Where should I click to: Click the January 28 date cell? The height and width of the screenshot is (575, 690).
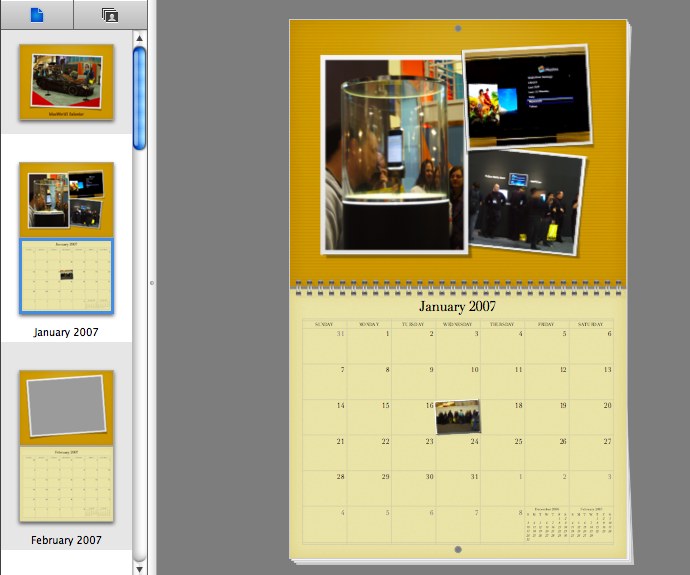(x=324, y=489)
